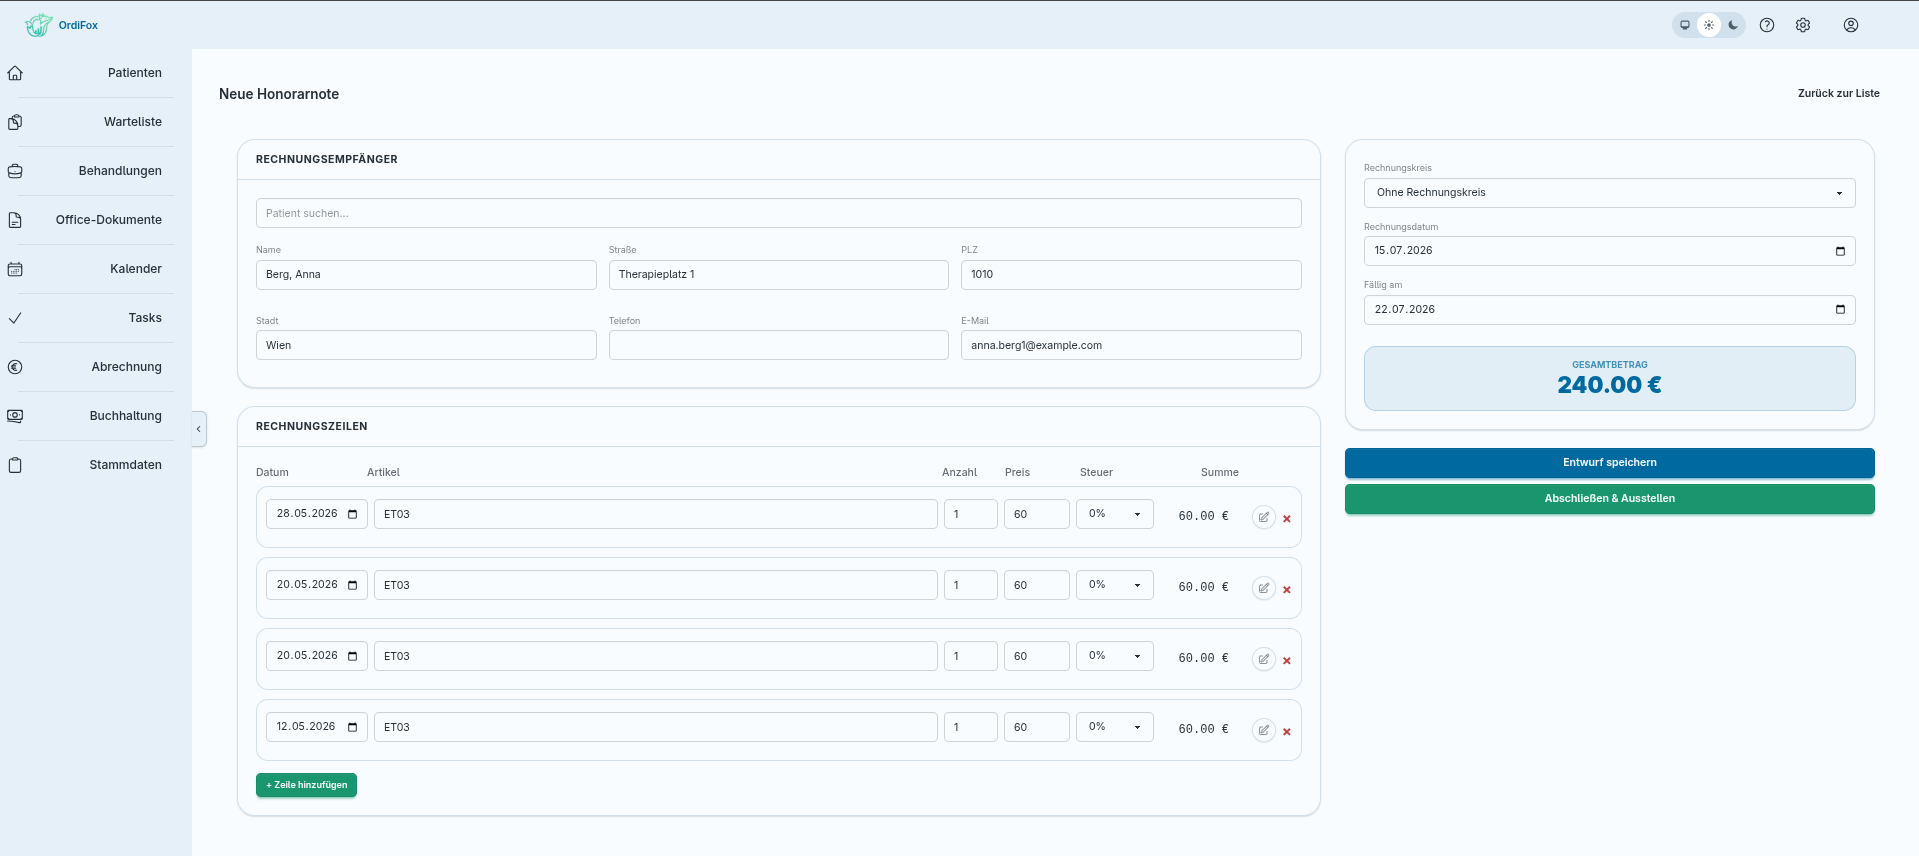Click Entwurf speichern button
1919x856 pixels.
(x=1609, y=463)
